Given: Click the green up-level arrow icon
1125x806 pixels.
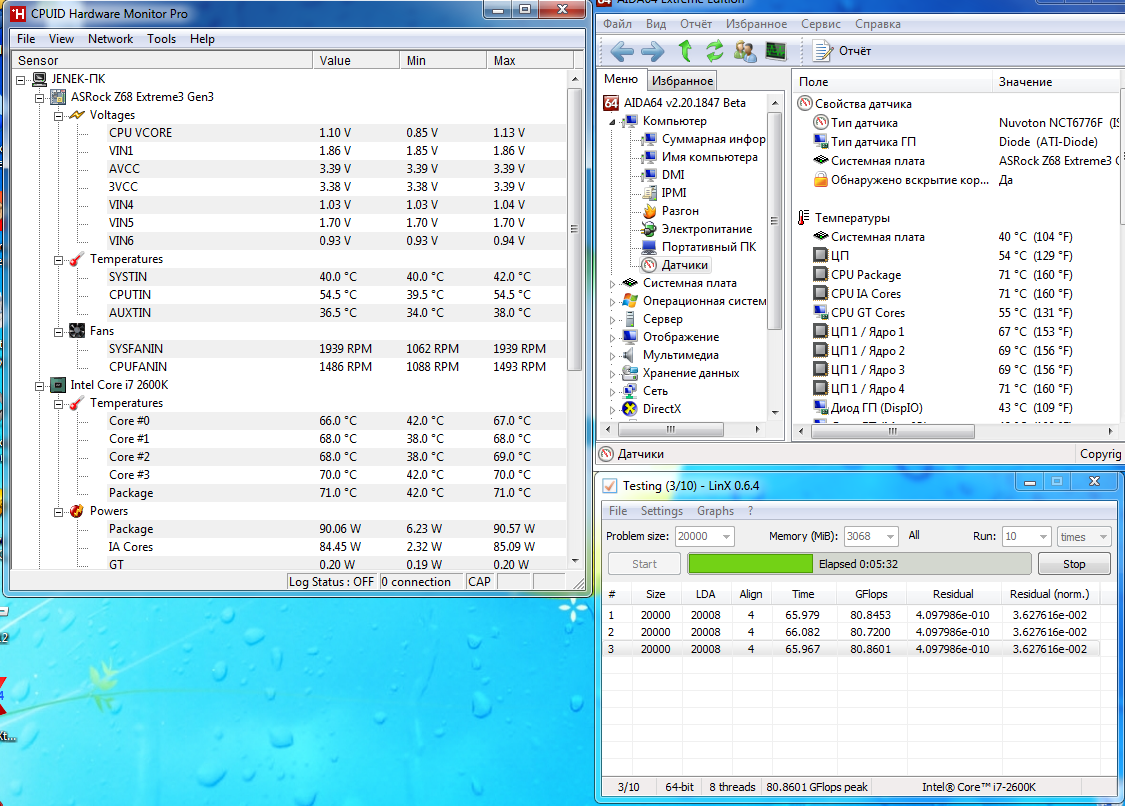Looking at the screenshot, I should 685,50.
